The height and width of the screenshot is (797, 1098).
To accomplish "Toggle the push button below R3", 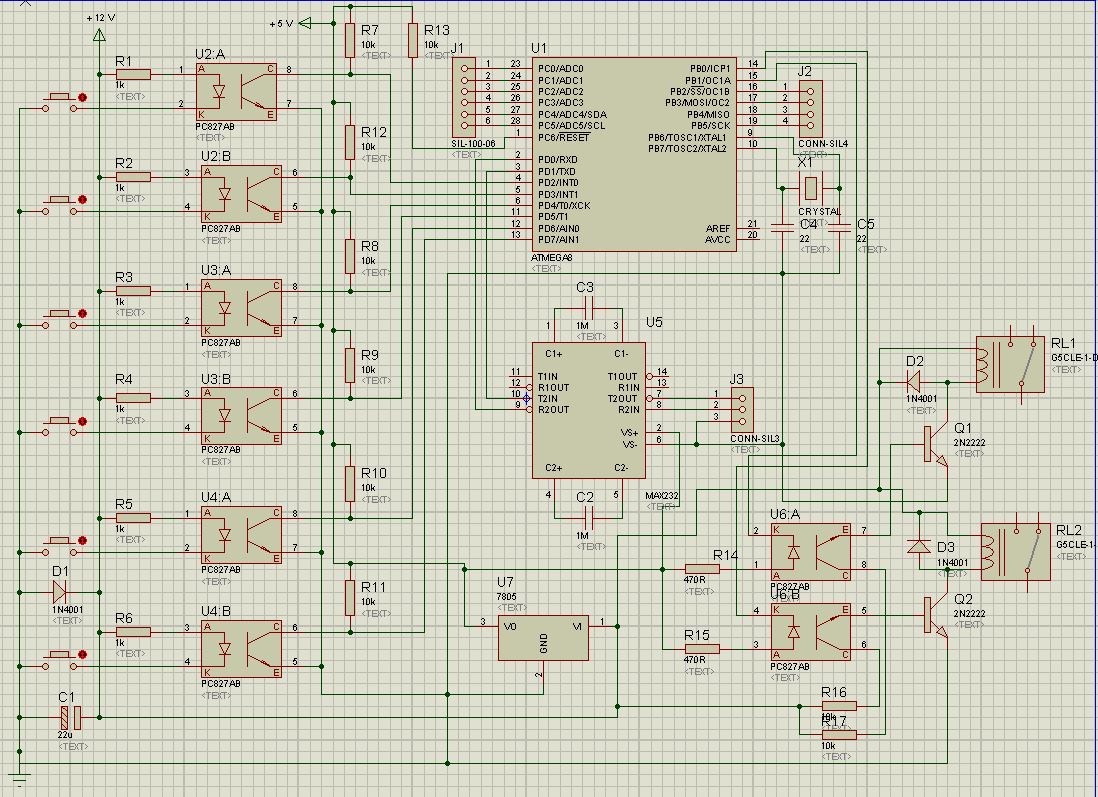I will coord(60,315).
